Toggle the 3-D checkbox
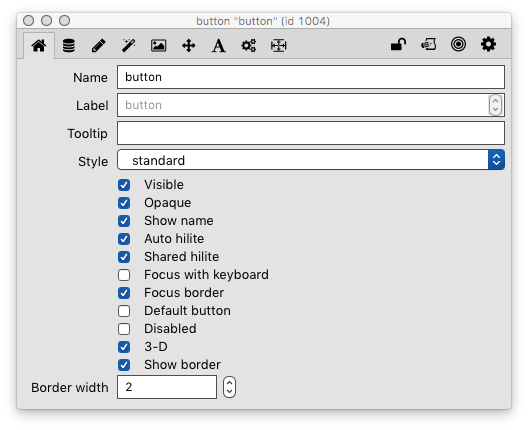 124,347
